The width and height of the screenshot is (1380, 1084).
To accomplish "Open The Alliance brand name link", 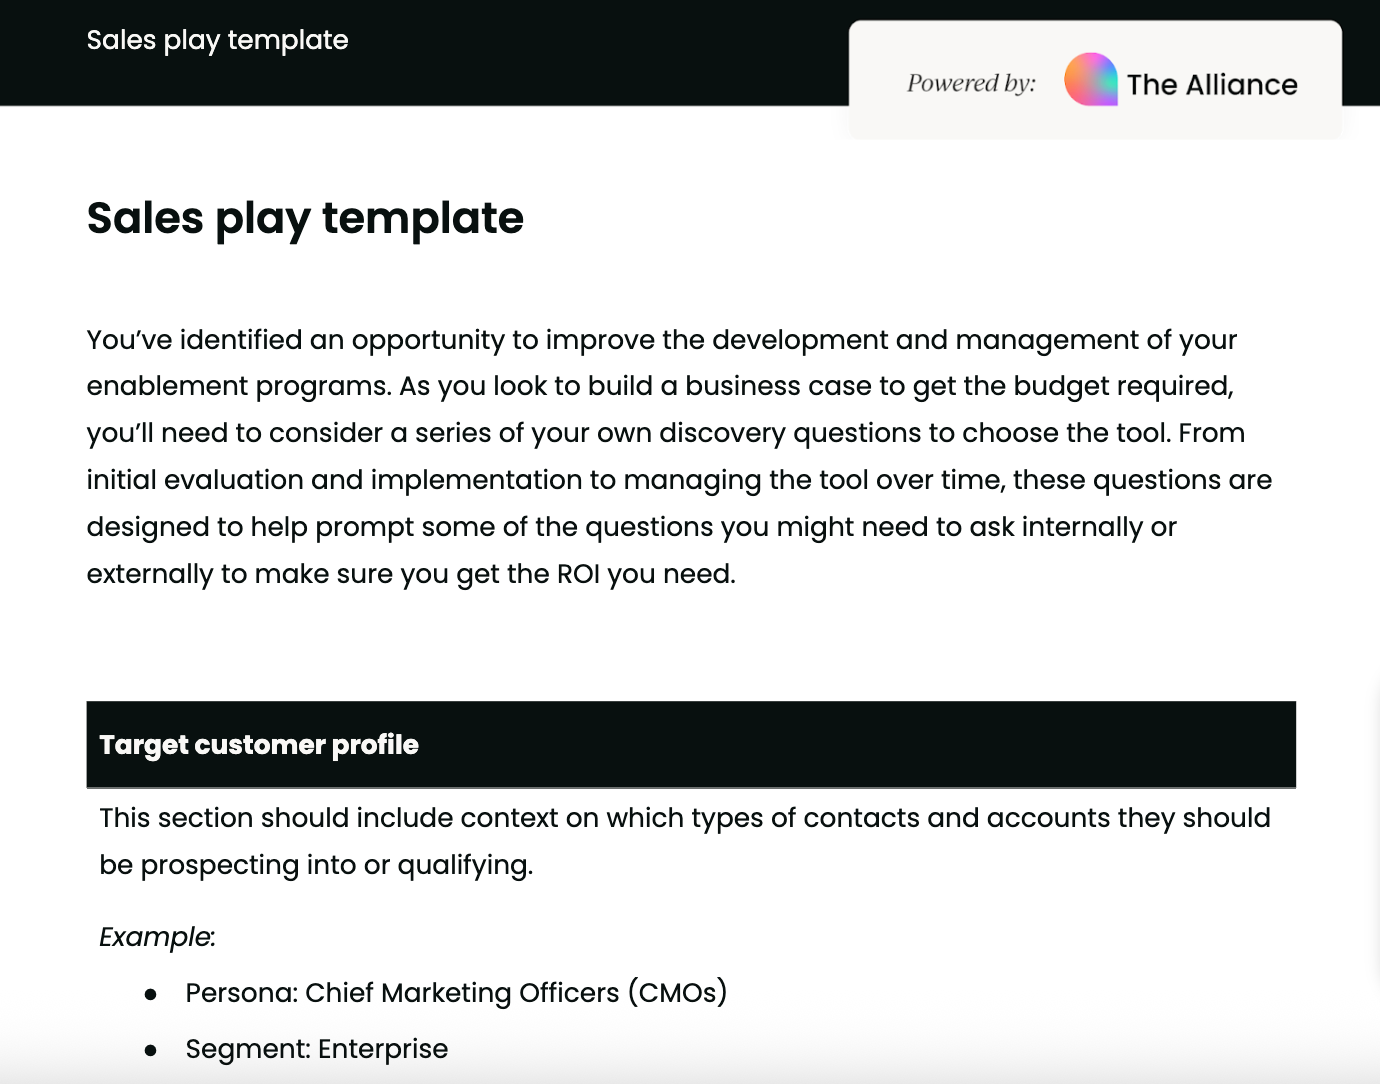I will 1212,85.
